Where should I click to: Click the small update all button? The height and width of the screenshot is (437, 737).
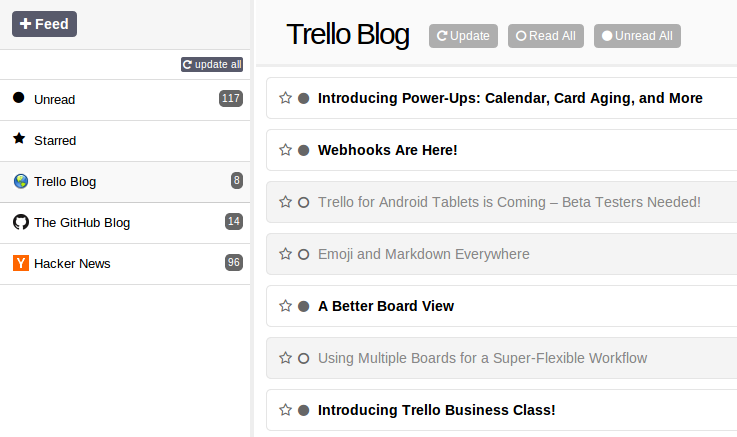click(x=212, y=65)
